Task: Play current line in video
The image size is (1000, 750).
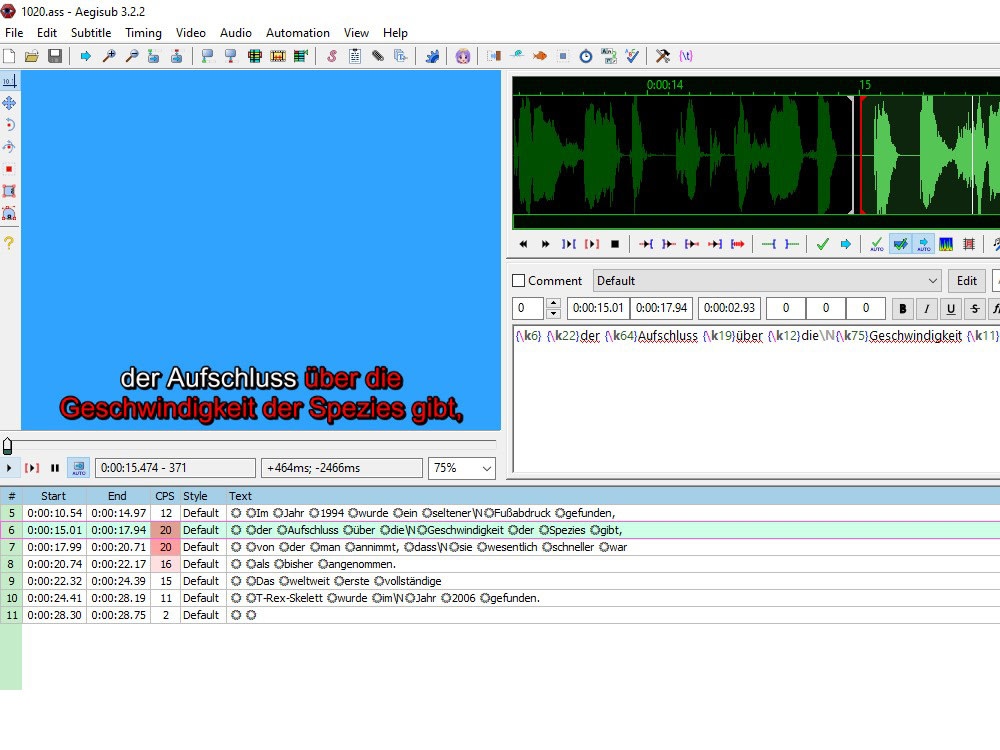Action: coord(32,467)
